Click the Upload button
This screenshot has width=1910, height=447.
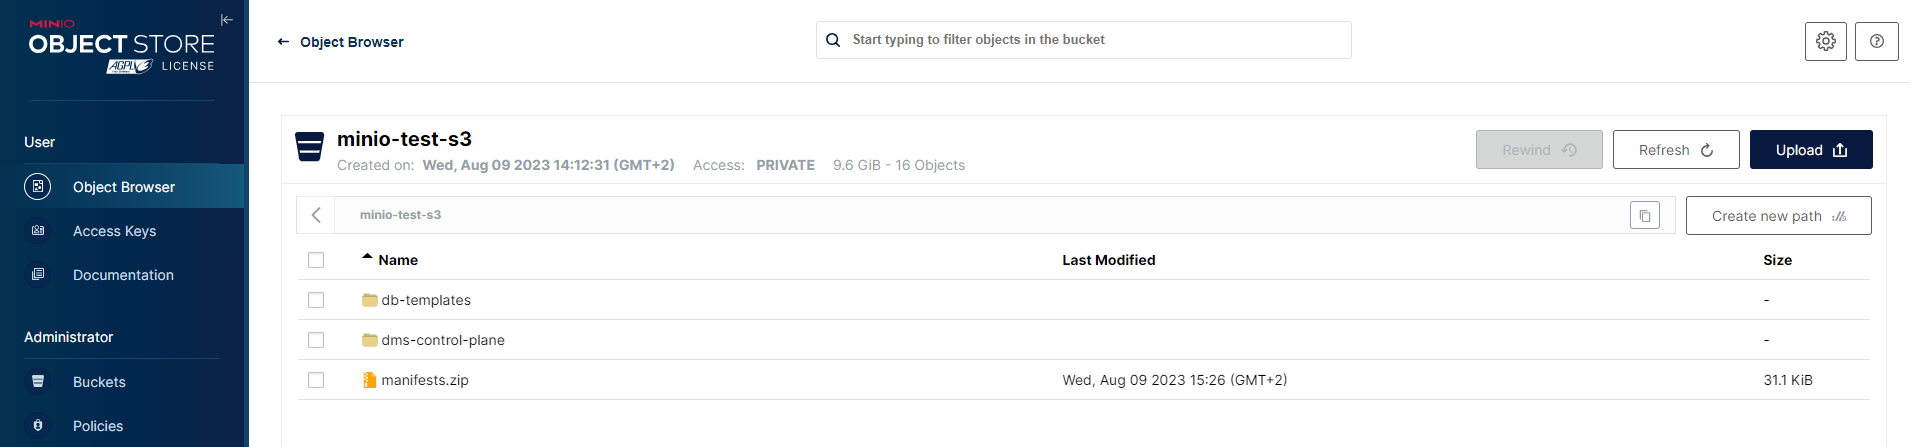click(x=1811, y=150)
